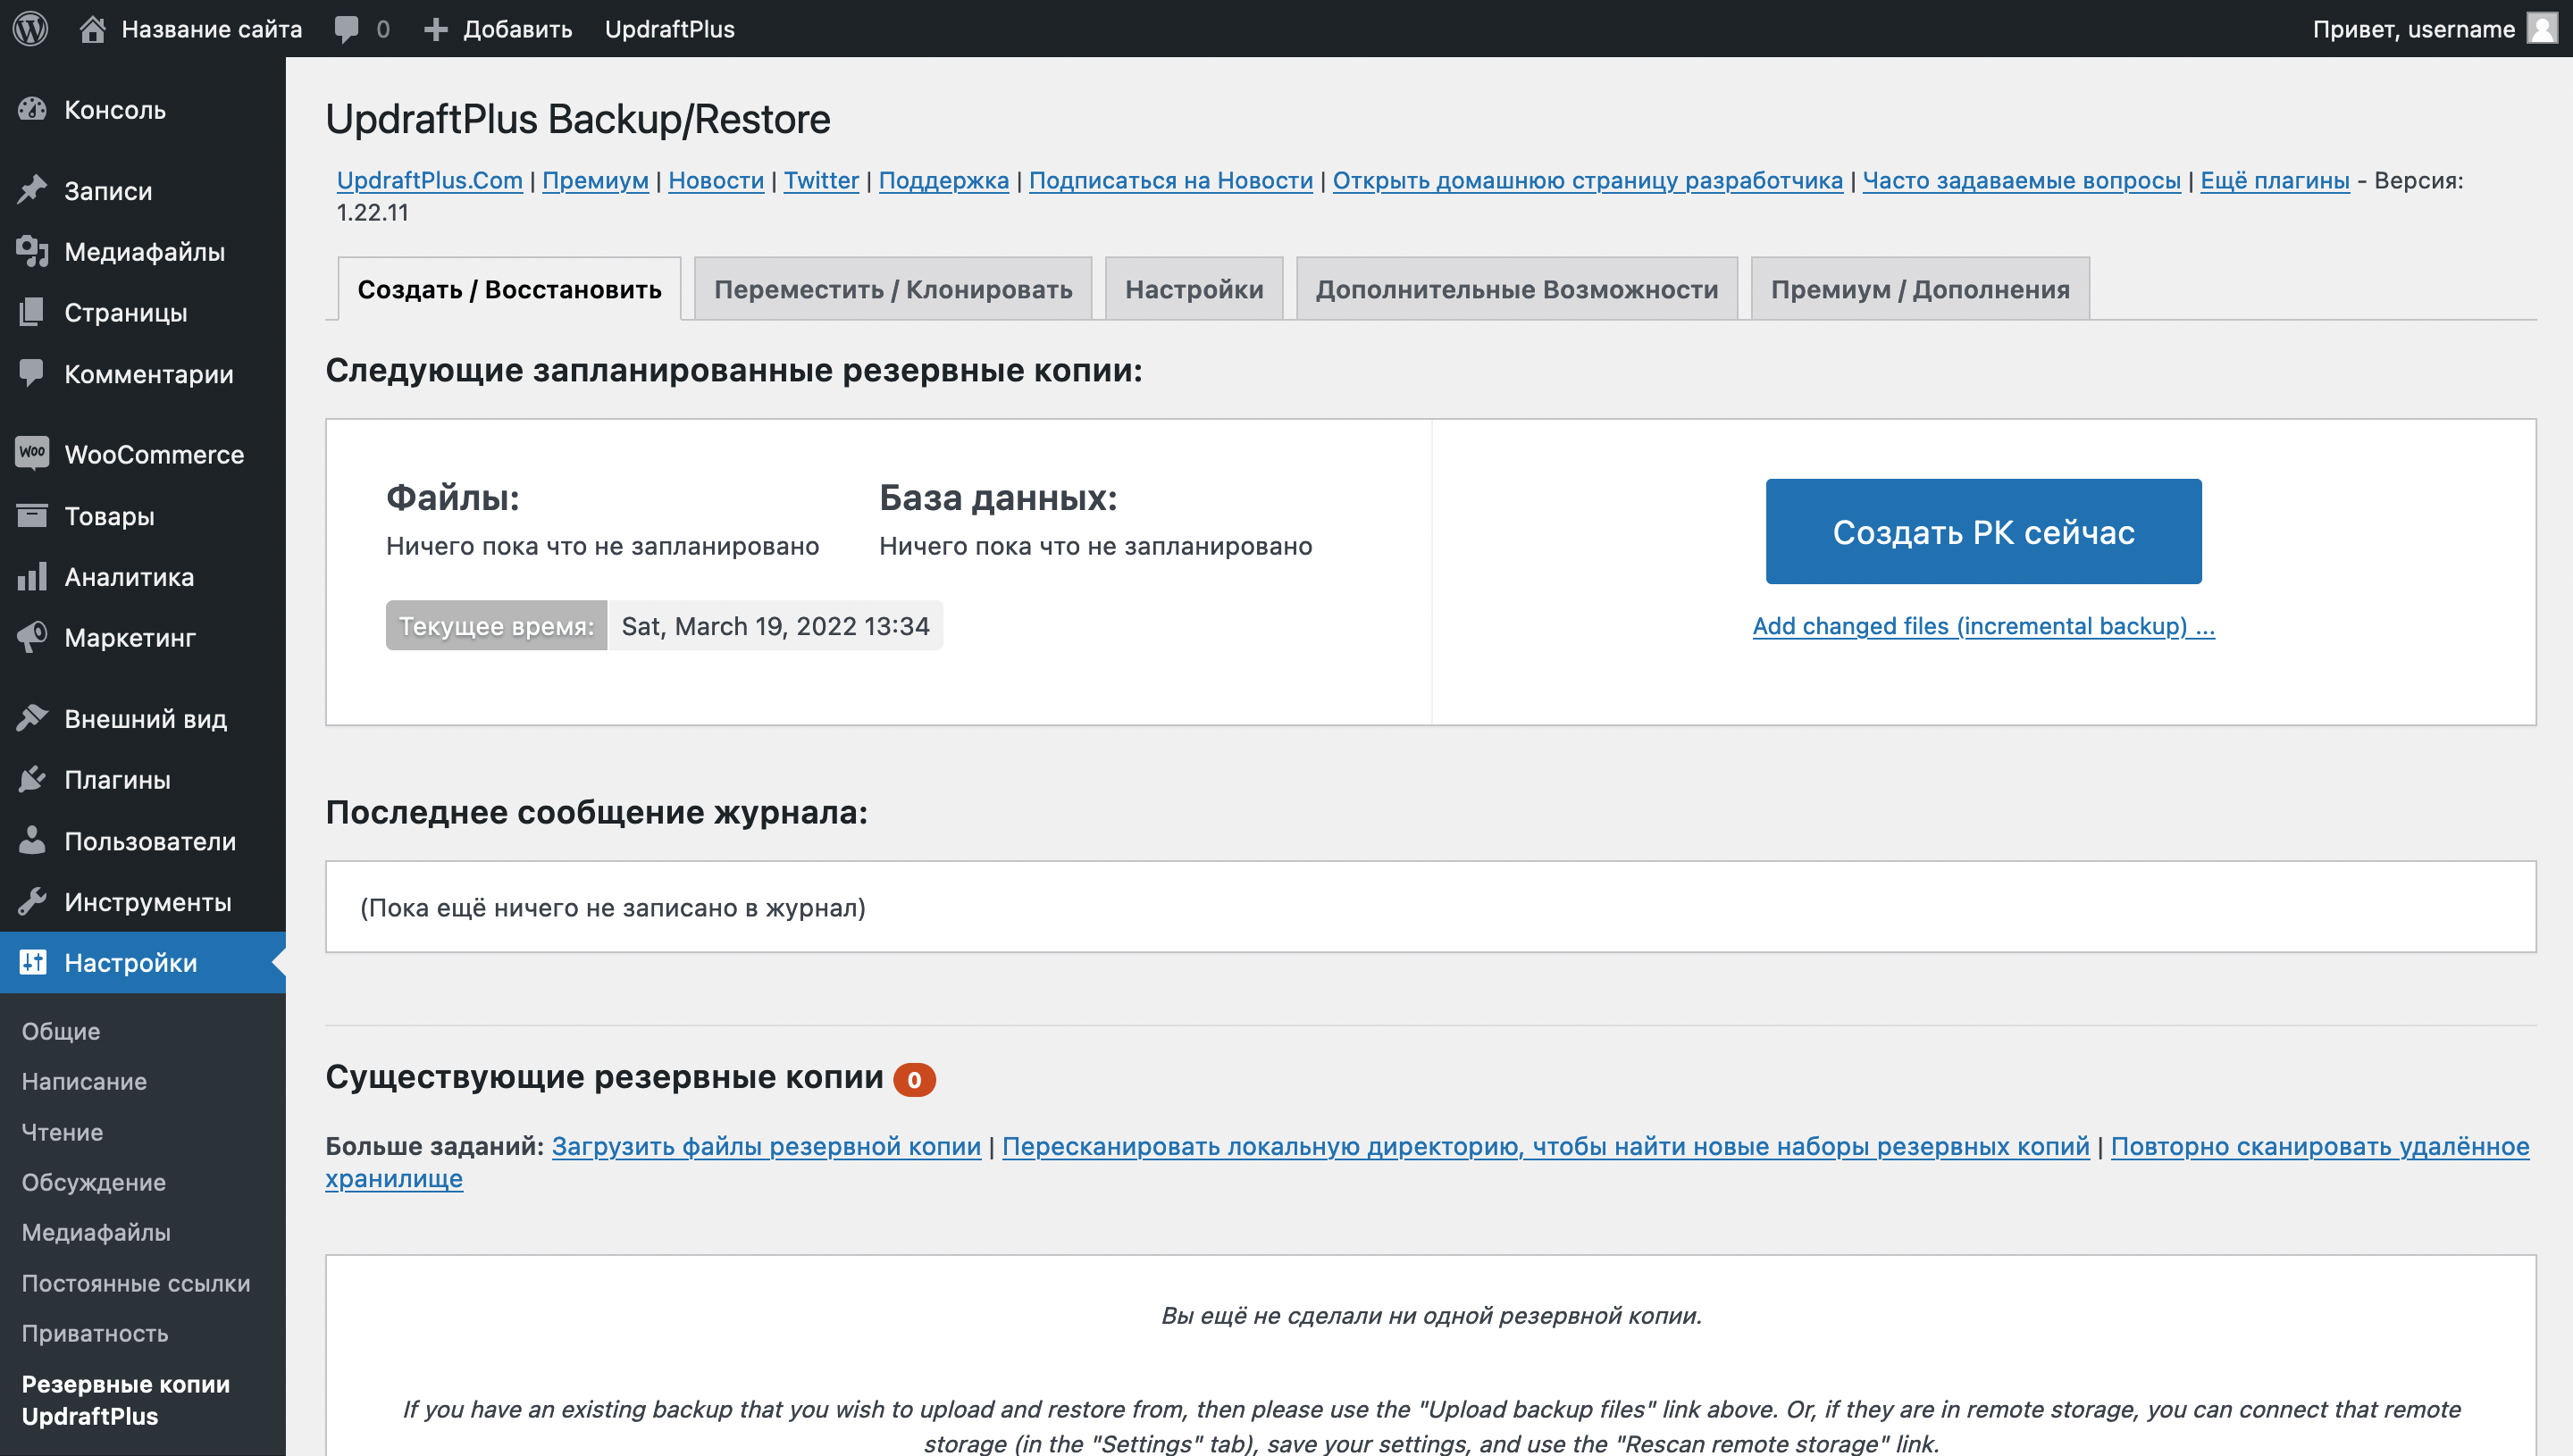
Task: Open Премиум / Дополнения tab
Action: 1920,289
